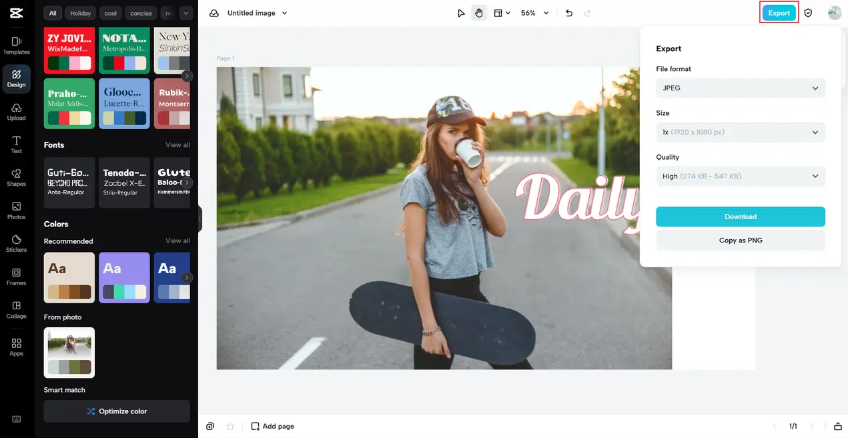Screen dimensions: 848x438
Task: Click the 1/1 page indicator
Action: 793,426
